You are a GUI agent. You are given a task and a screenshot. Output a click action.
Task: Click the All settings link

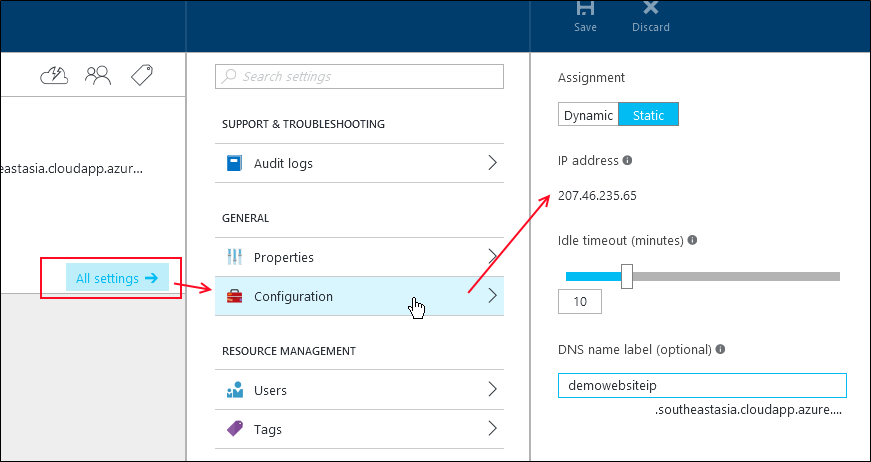tap(117, 278)
